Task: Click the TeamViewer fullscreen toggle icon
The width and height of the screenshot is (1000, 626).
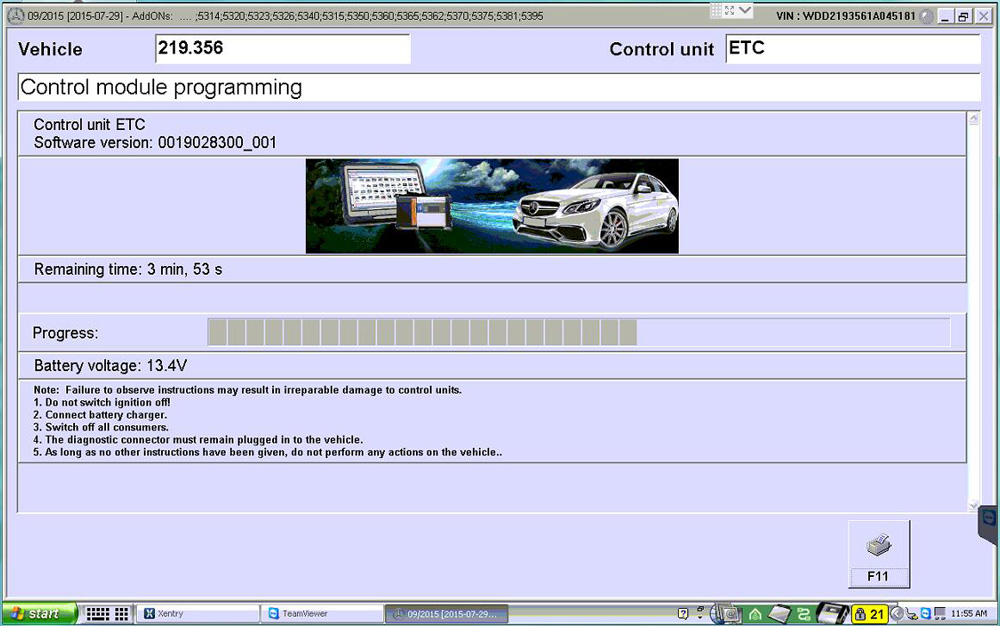Action: pos(730,10)
